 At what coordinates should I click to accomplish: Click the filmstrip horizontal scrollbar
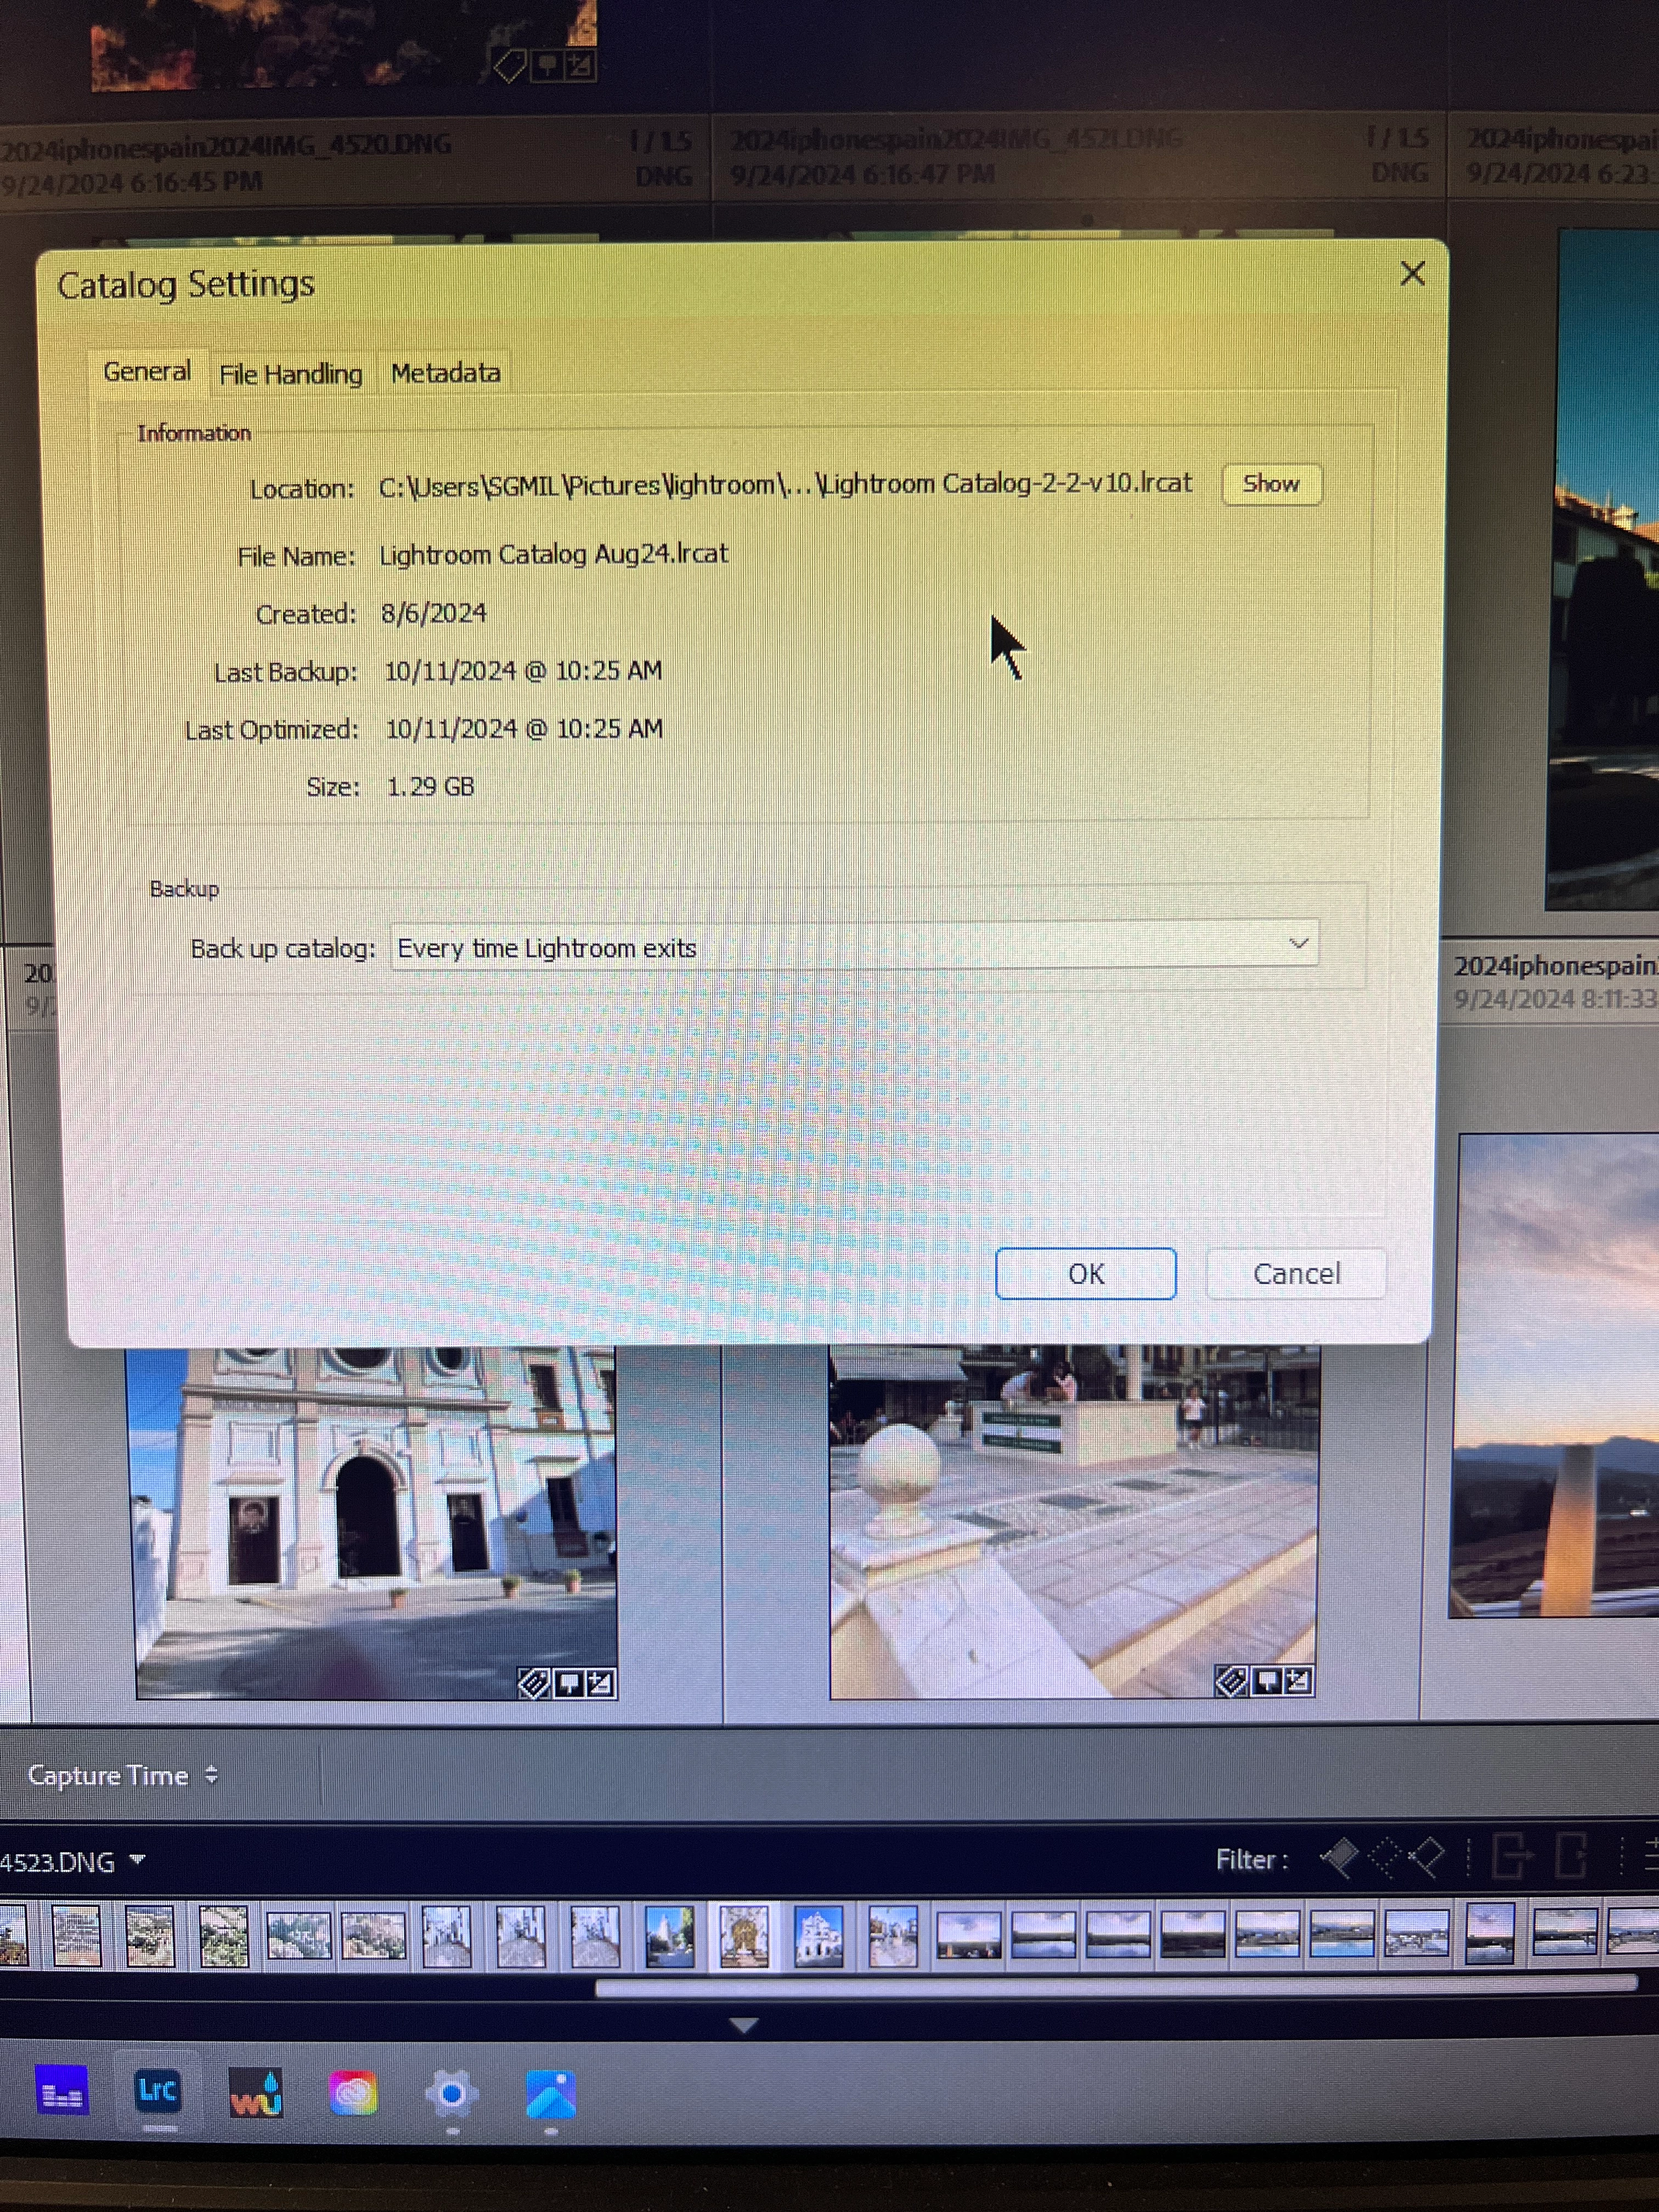pos(1115,1986)
